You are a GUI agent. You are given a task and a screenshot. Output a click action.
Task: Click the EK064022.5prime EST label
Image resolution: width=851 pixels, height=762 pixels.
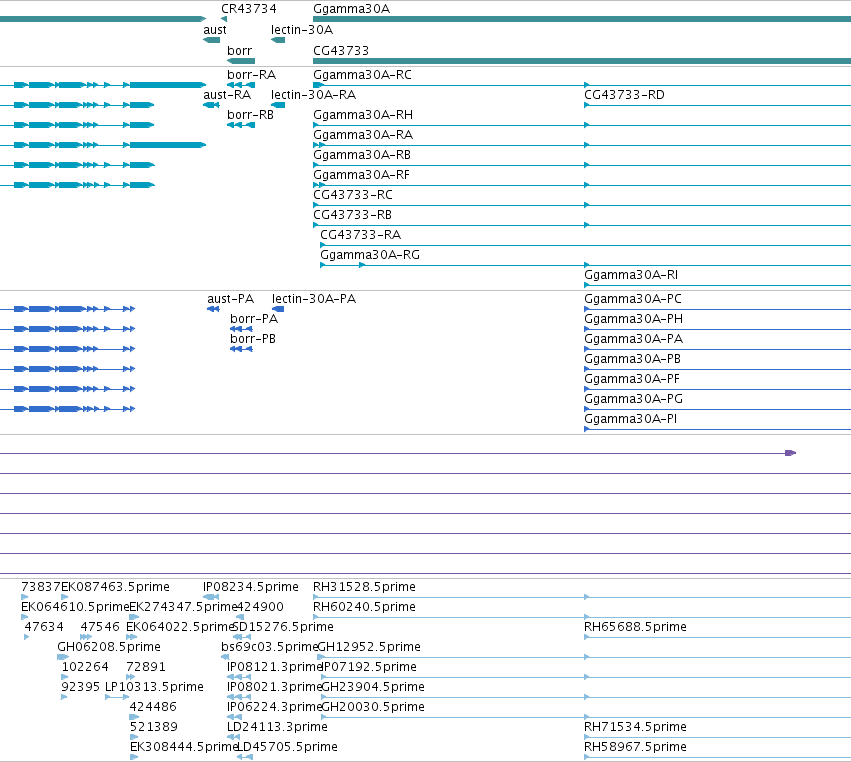click(180, 627)
